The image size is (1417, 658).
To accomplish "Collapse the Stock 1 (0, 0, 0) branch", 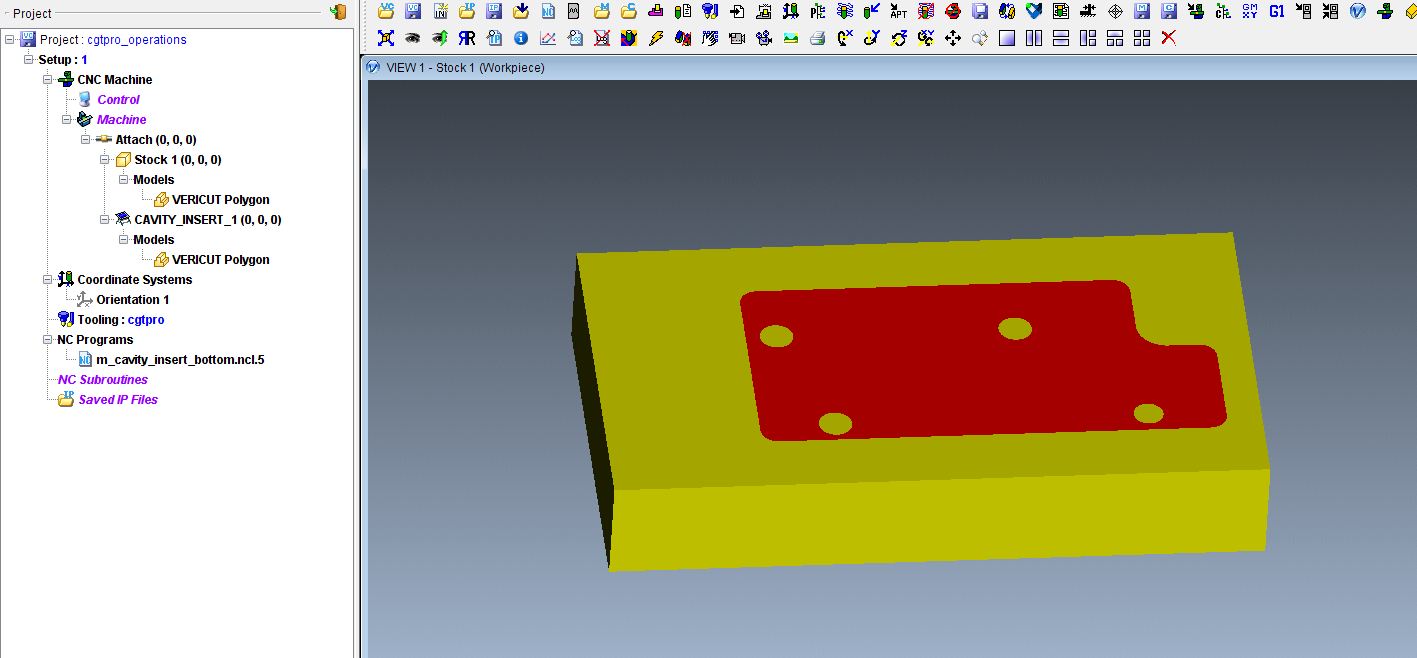I will pos(104,159).
